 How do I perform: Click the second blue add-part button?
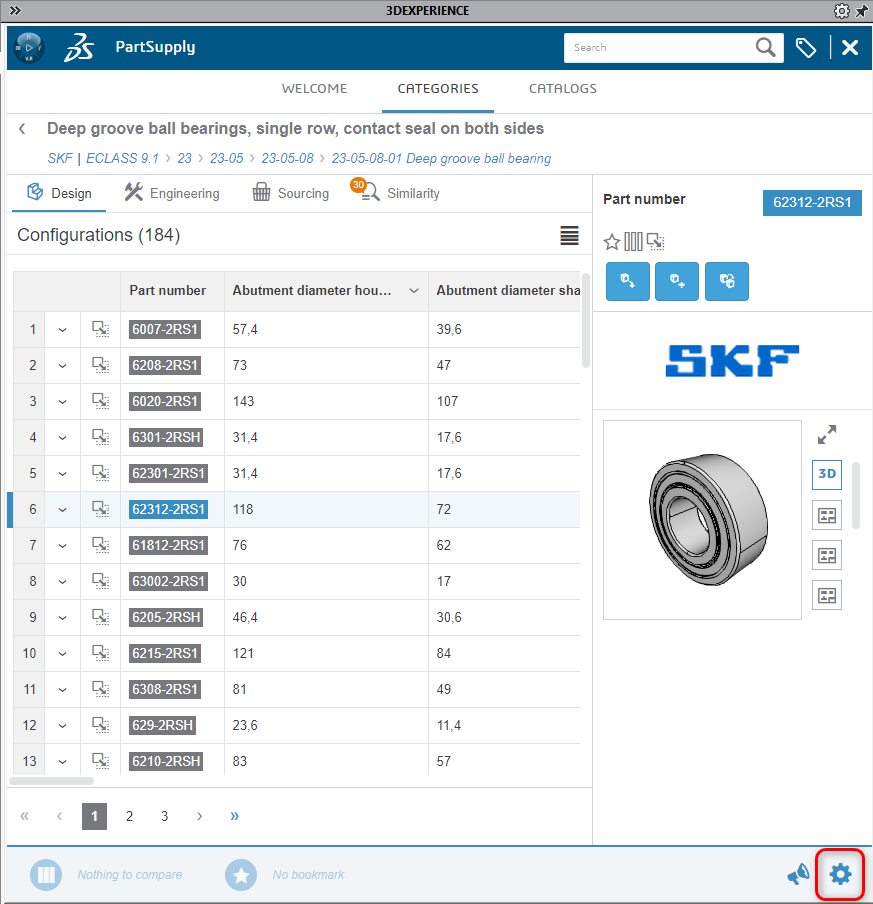tap(677, 281)
